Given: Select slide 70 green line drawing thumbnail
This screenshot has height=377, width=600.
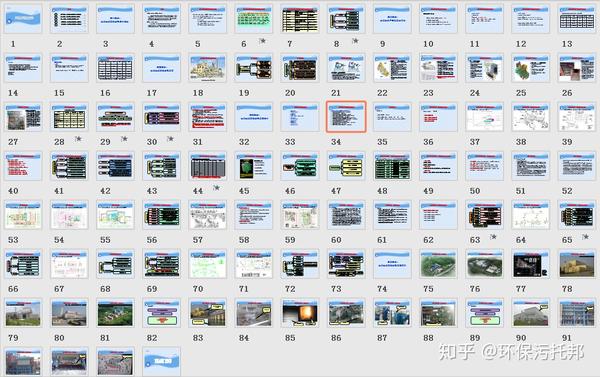Looking at the screenshot, I should [x=208, y=264].
